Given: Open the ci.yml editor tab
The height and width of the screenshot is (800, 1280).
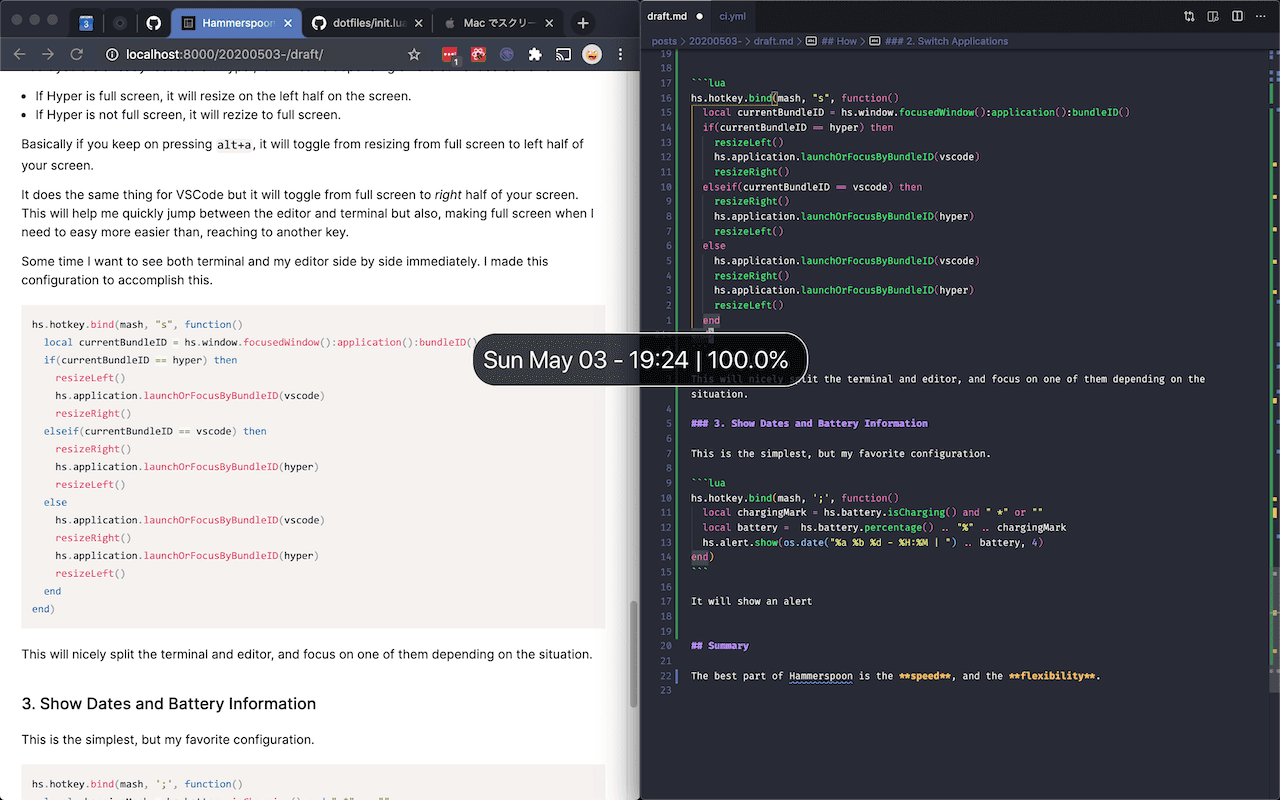Looking at the screenshot, I should [x=733, y=16].
